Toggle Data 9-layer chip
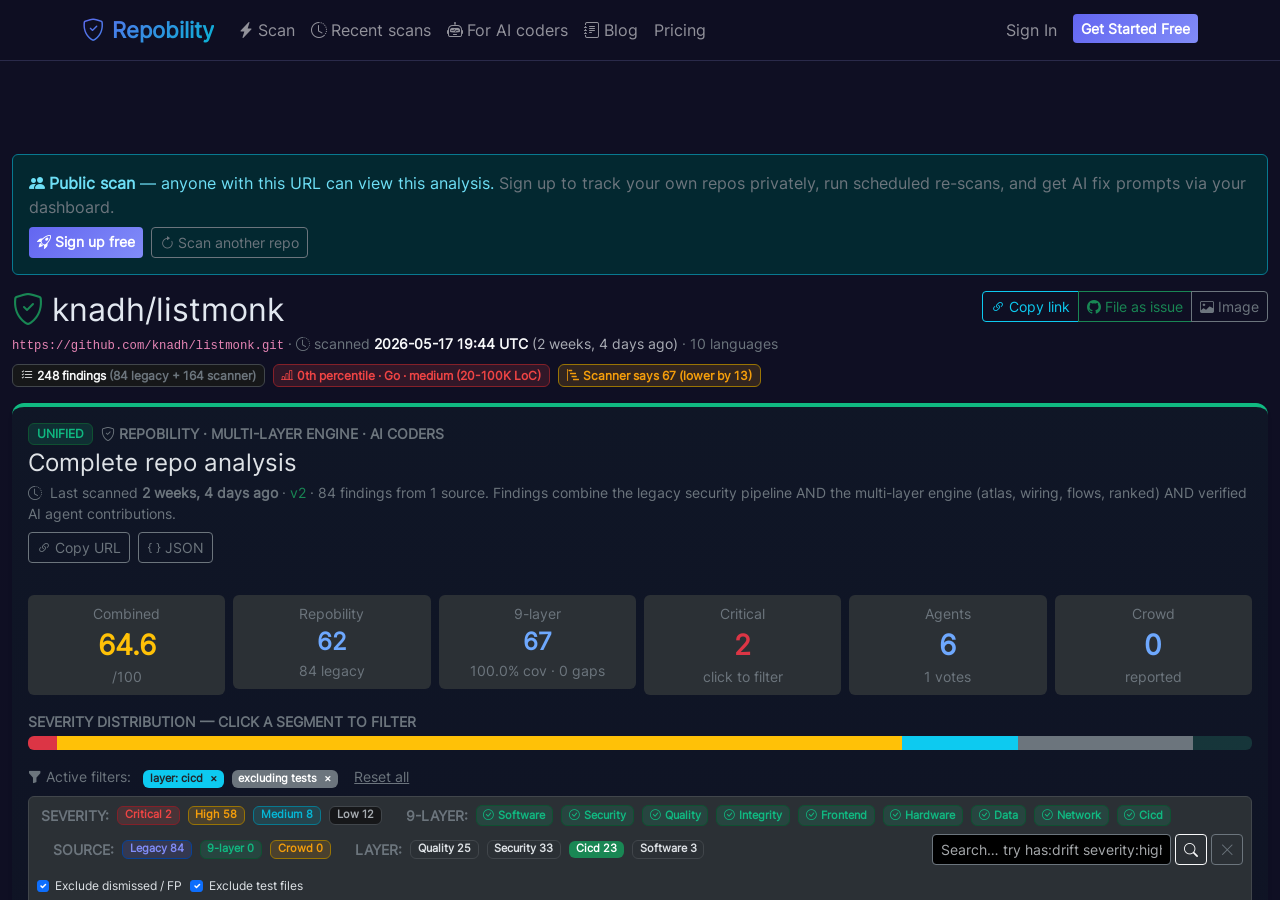Screen dimensions: 1280x900 pyautogui.click(x=998, y=815)
